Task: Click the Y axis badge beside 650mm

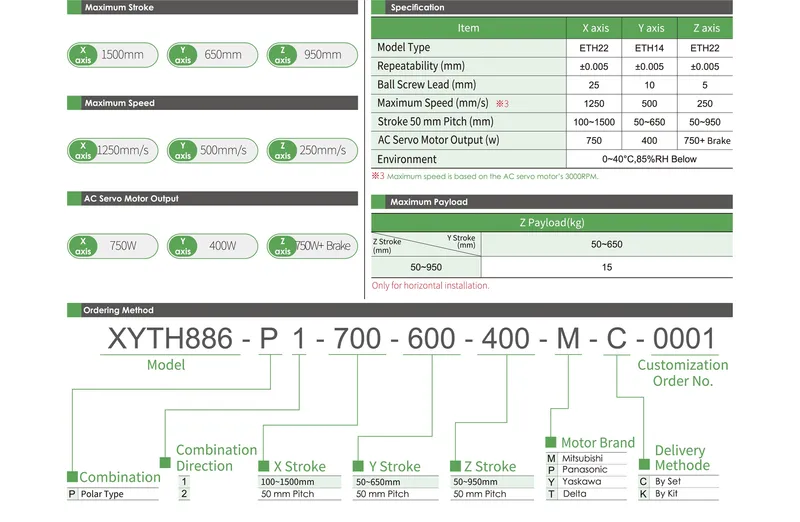Action: (x=183, y=55)
